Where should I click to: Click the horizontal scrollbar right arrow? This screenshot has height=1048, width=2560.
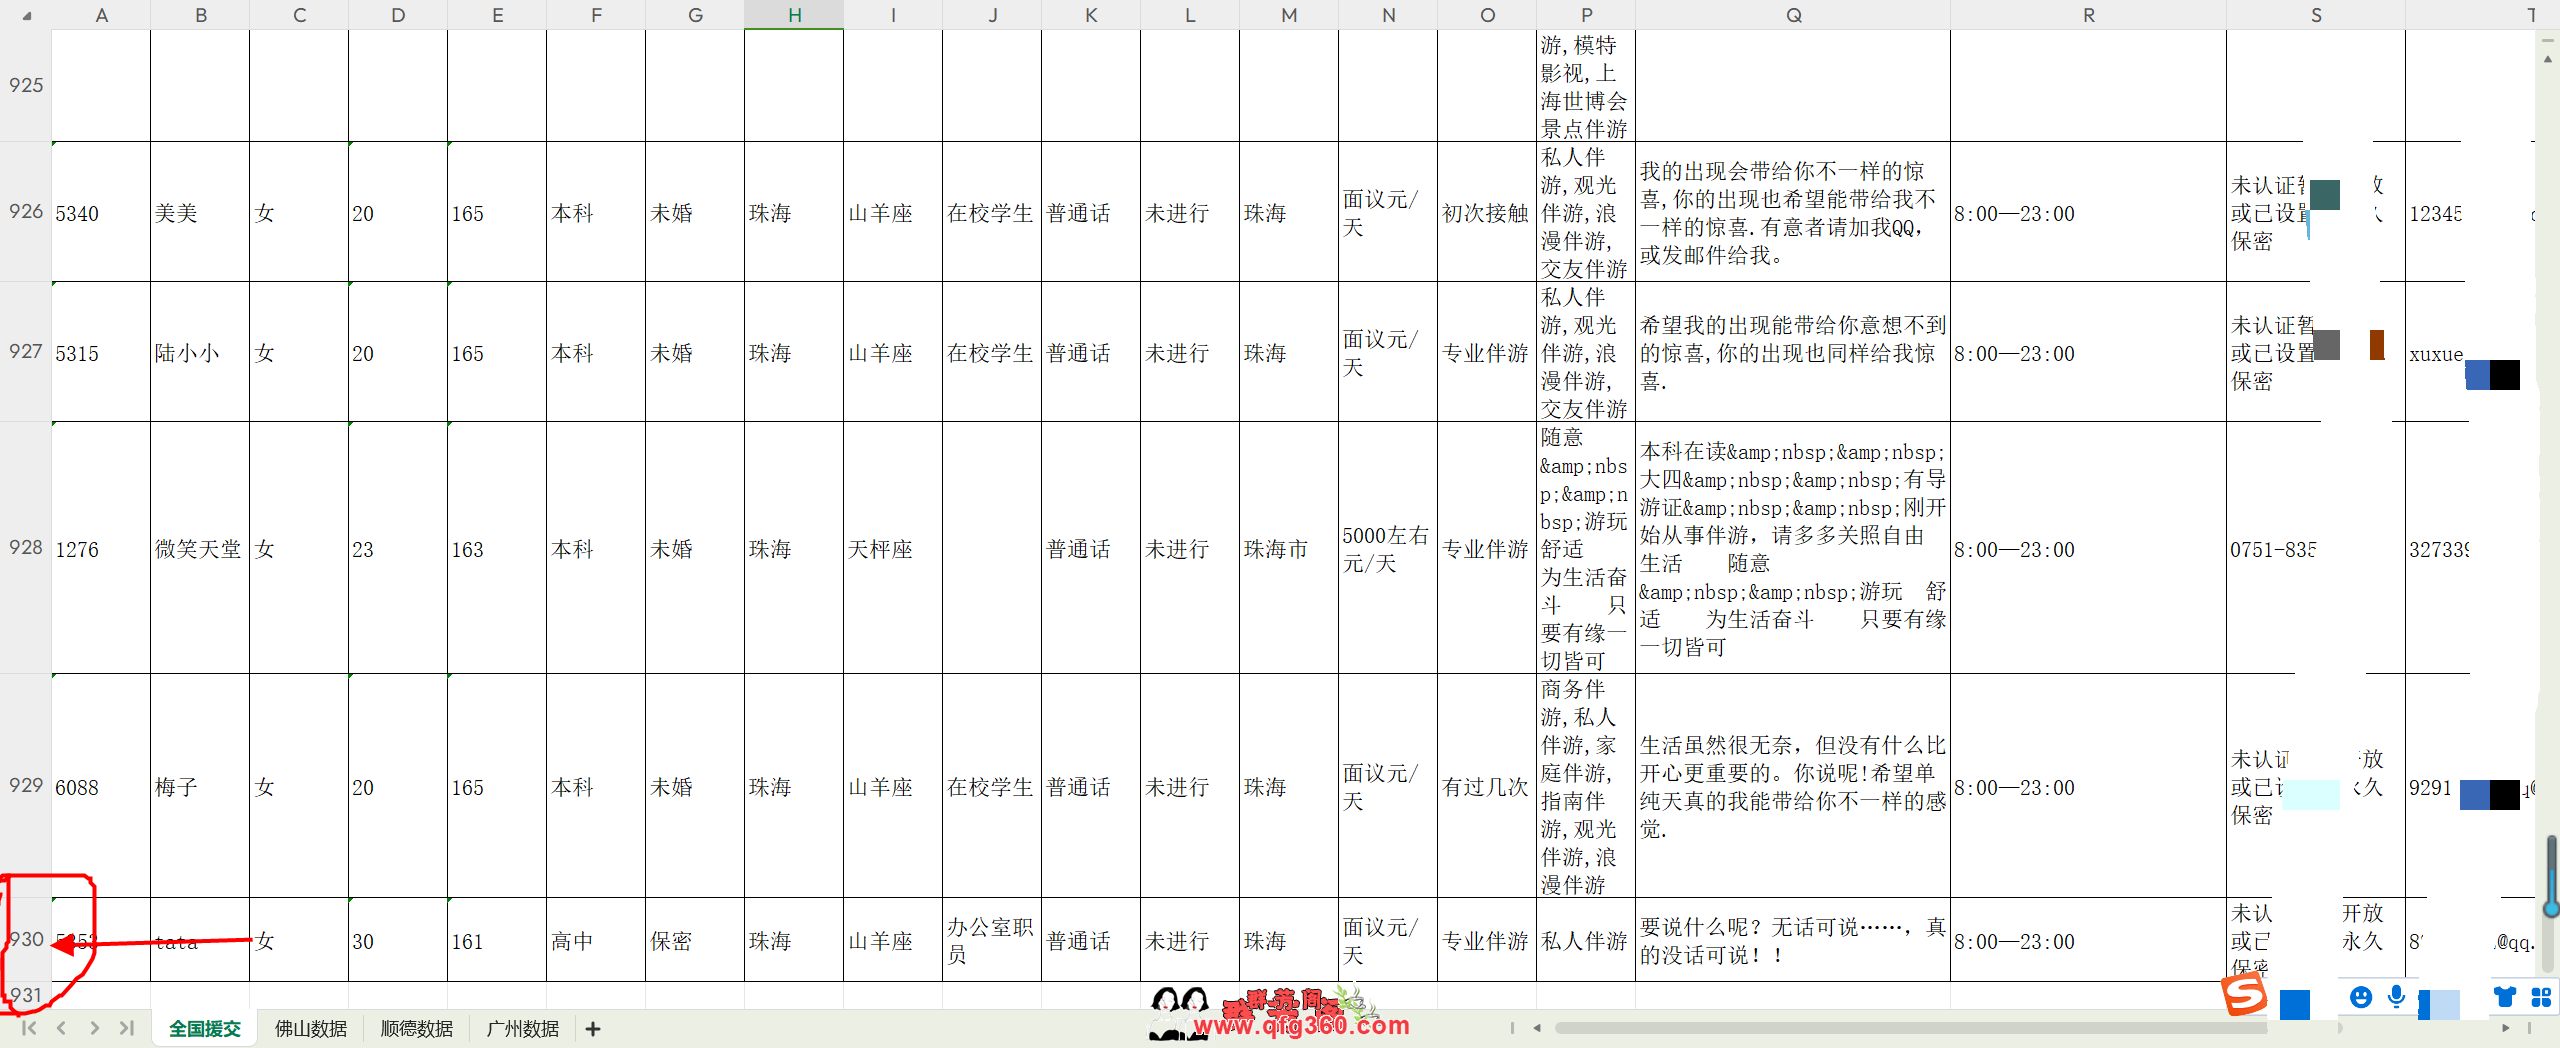(x=2505, y=1028)
